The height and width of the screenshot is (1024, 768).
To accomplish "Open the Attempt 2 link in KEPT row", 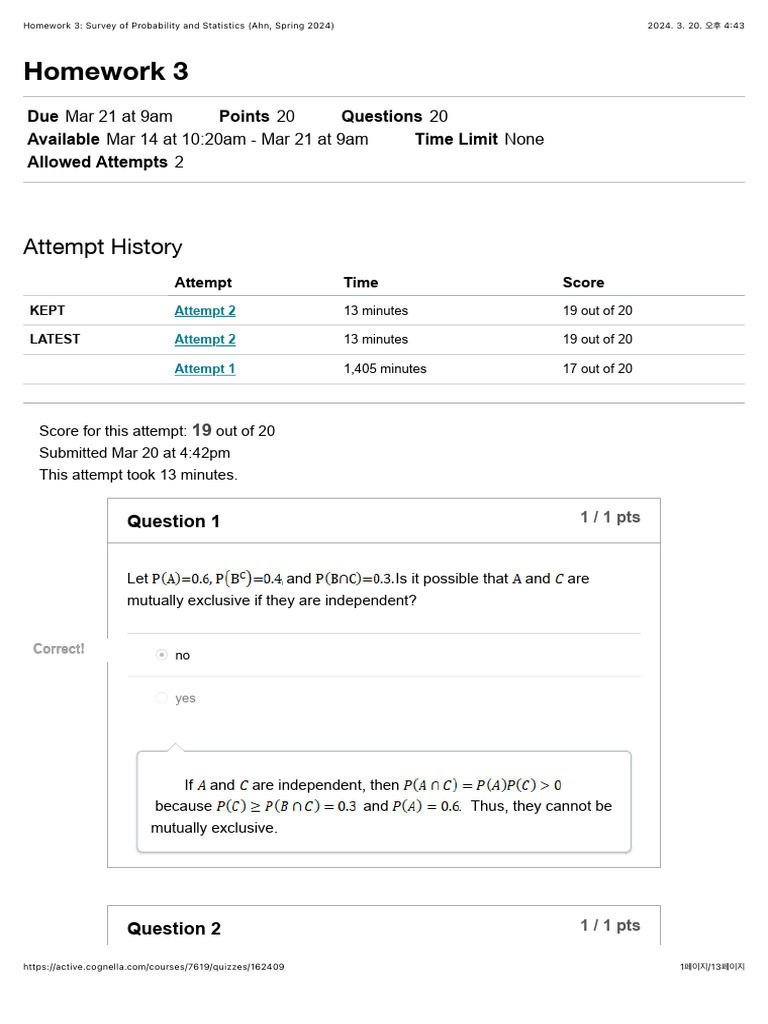I will 205,311.
